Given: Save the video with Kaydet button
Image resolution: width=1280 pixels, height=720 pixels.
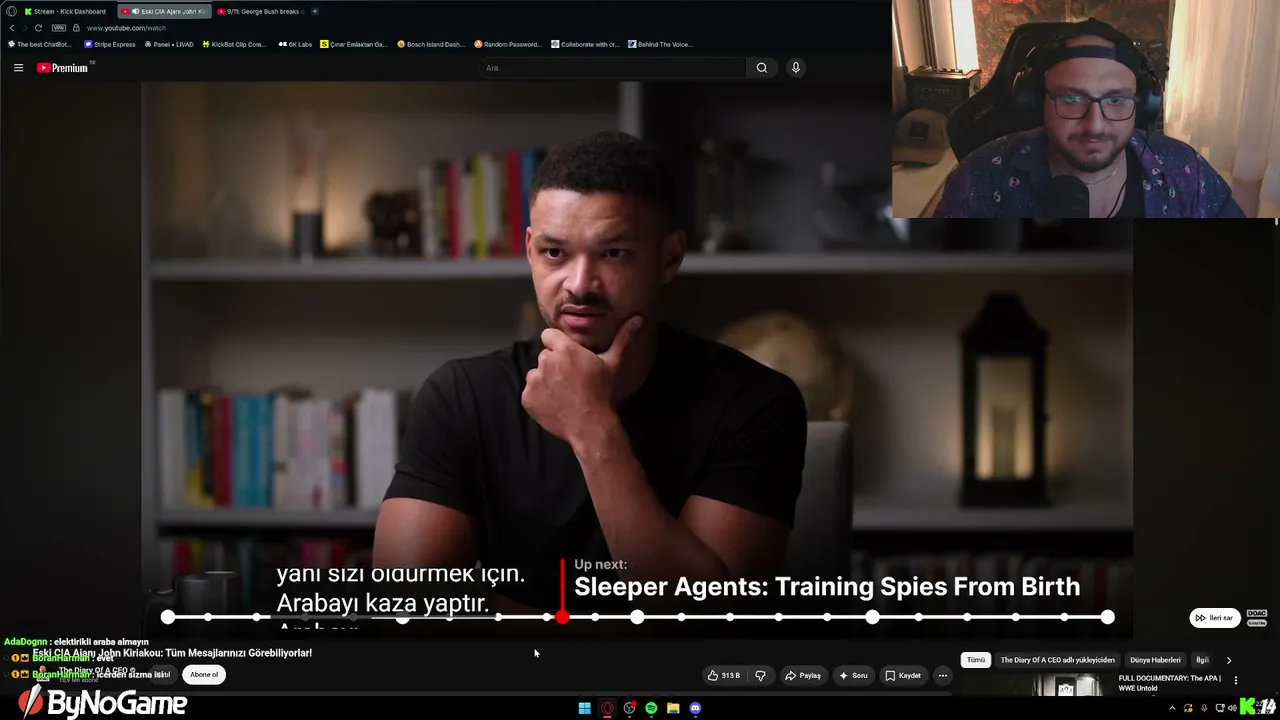Looking at the screenshot, I should click(903, 676).
